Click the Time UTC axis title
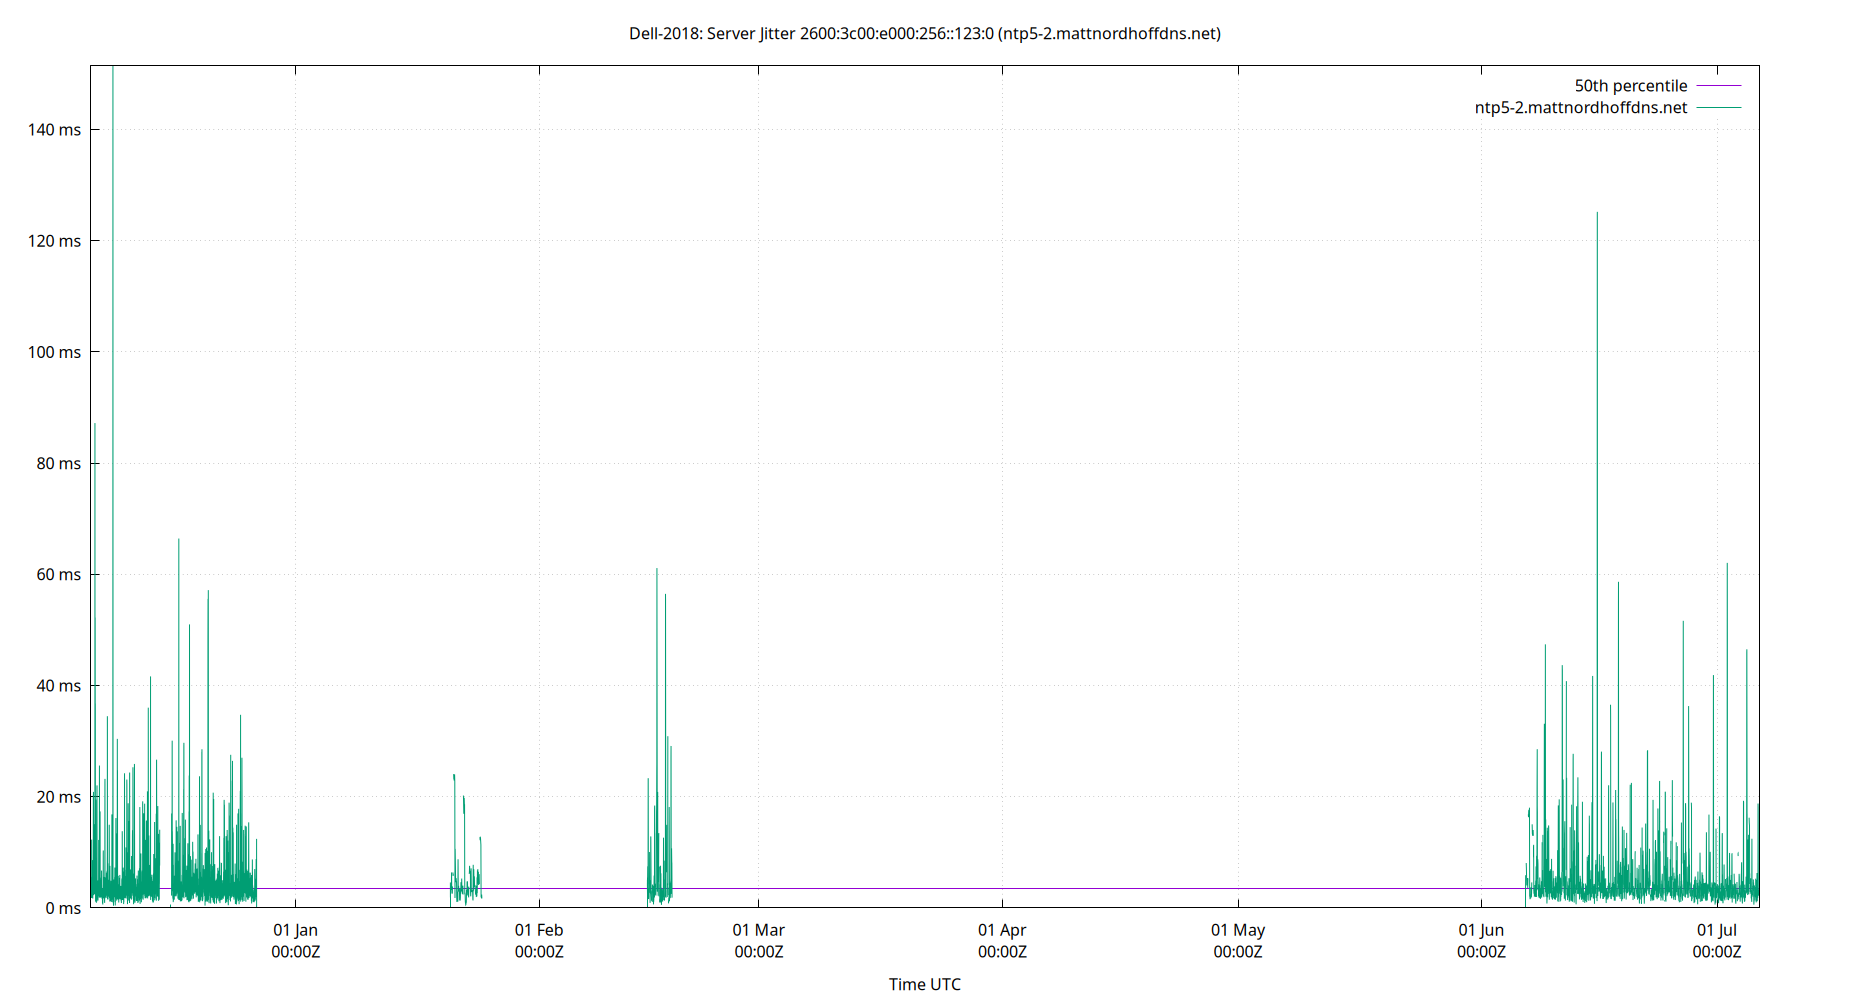 coord(925,984)
